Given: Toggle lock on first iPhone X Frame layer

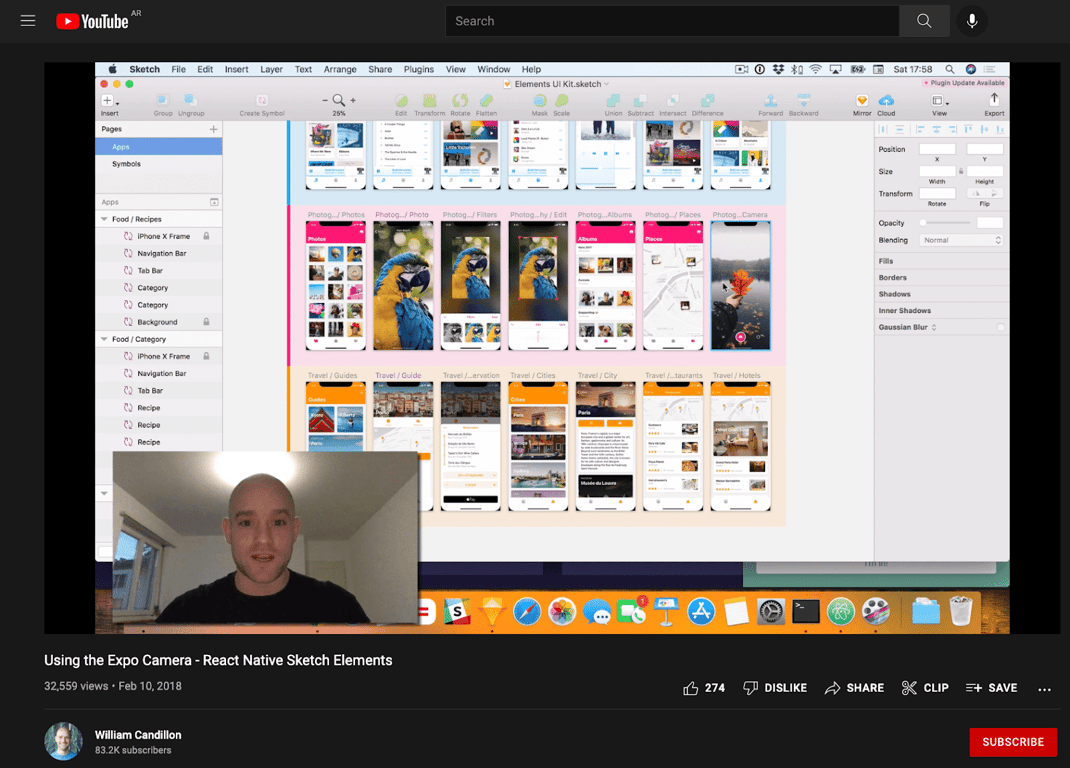Looking at the screenshot, I should click(x=206, y=236).
